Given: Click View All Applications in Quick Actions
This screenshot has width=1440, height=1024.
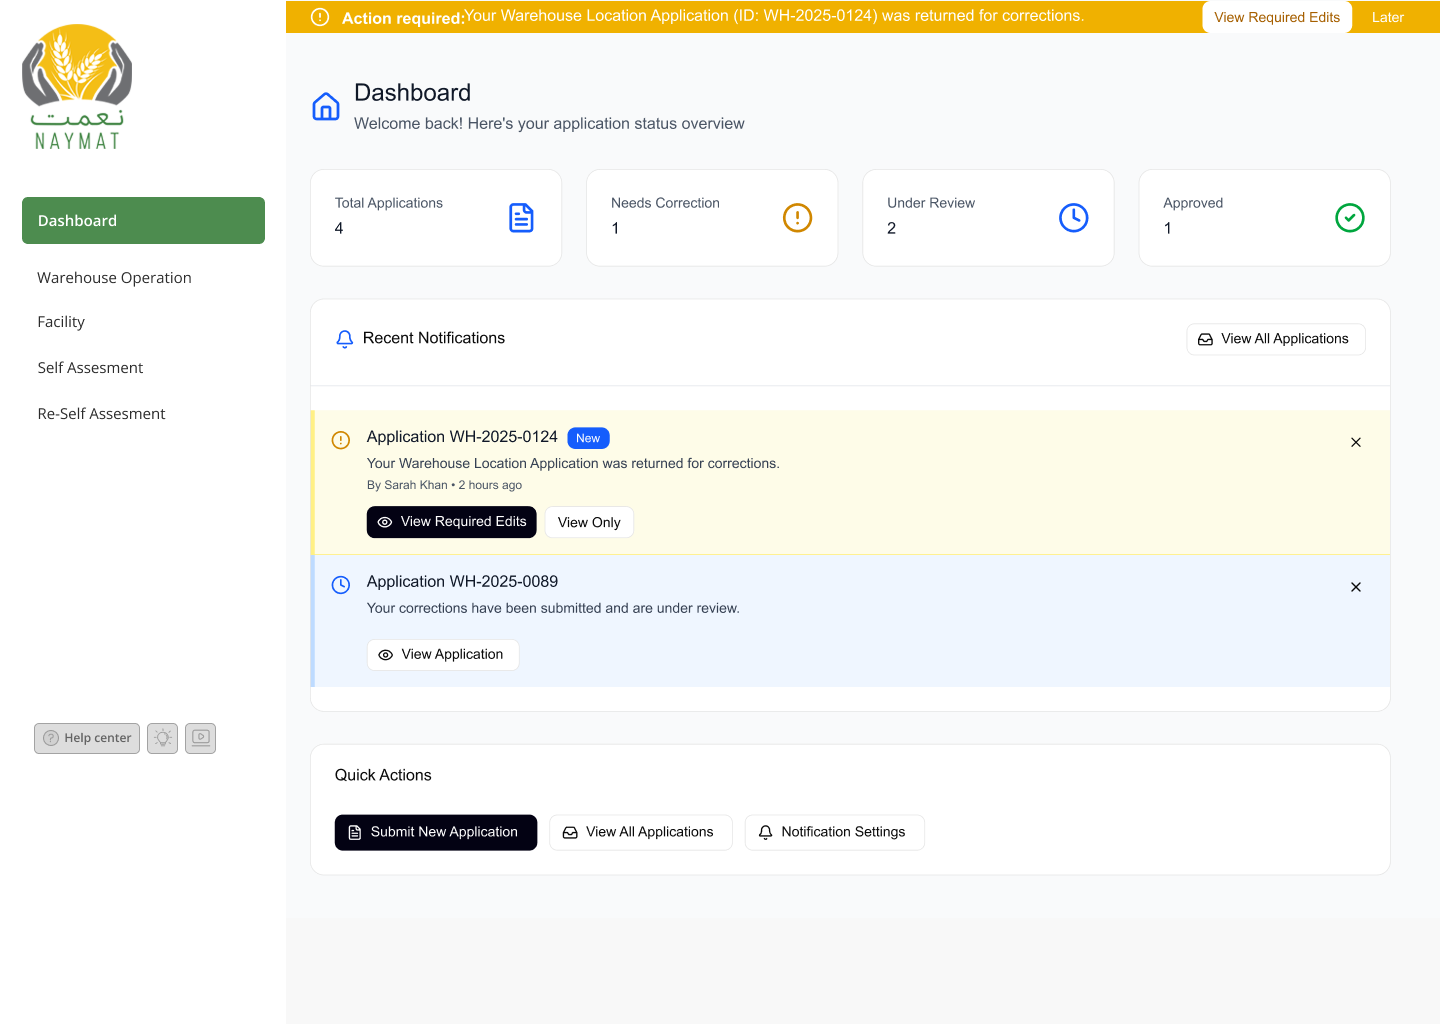Looking at the screenshot, I should (641, 833).
